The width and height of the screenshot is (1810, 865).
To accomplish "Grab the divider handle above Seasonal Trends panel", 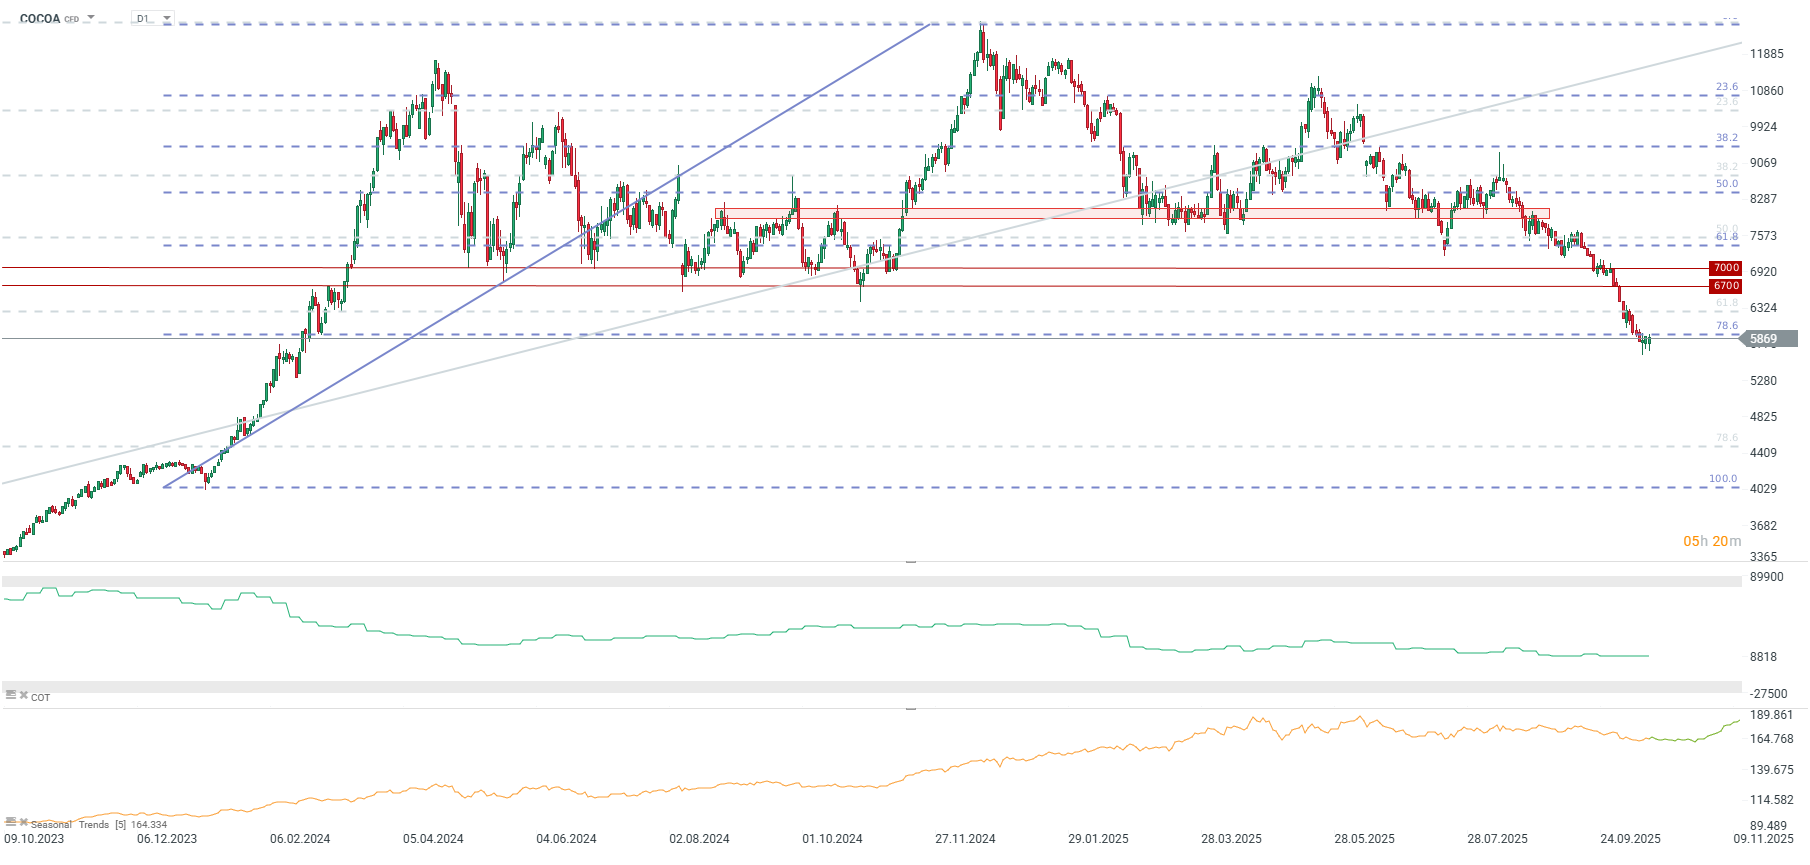I will point(911,708).
